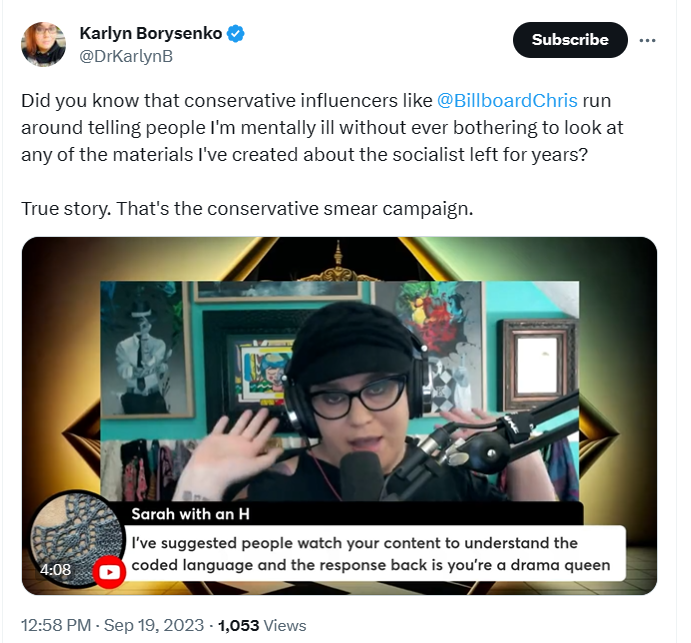Image resolution: width=691 pixels, height=643 pixels.
Task: Visit the @DrKarlynB handle link
Action: (x=126, y=56)
